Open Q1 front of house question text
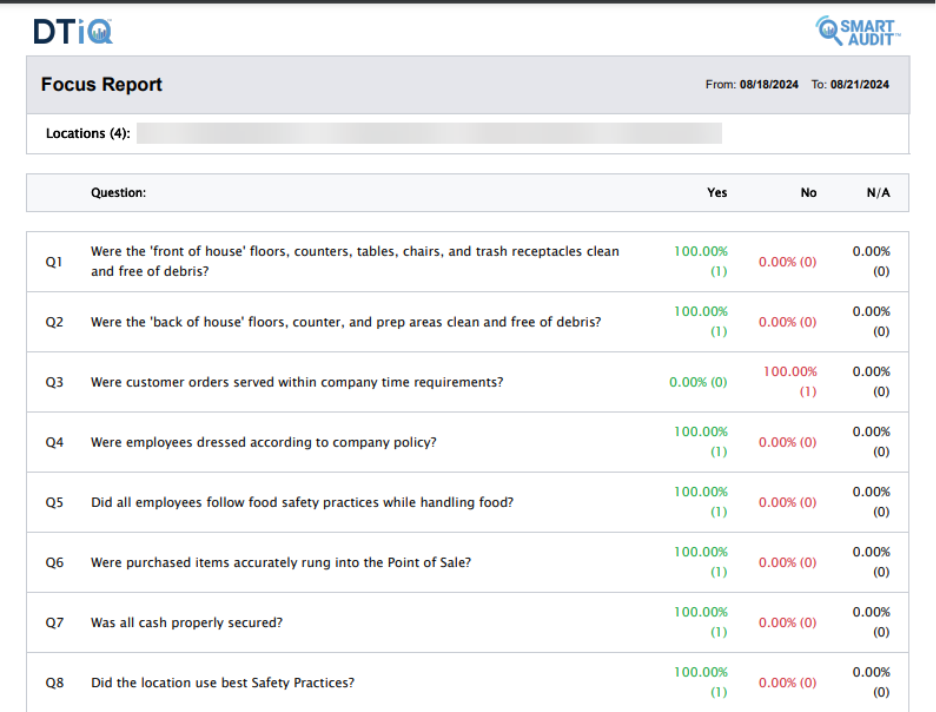 (354, 261)
